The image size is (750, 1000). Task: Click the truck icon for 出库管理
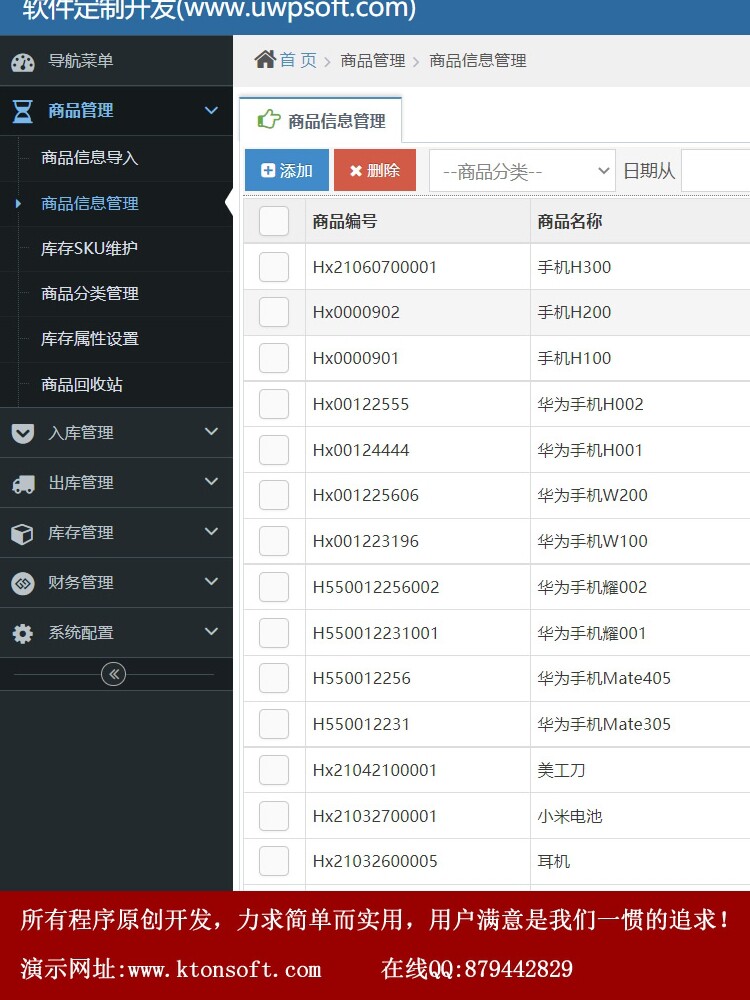pos(23,484)
